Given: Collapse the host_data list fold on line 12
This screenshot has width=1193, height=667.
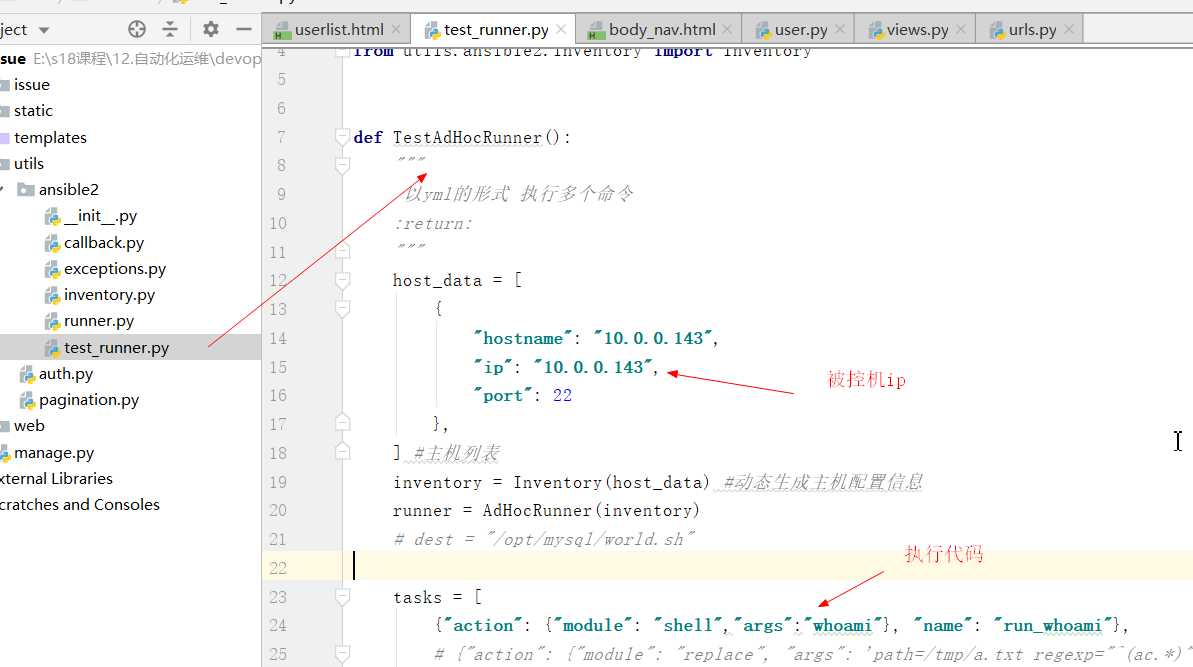Looking at the screenshot, I should click(342, 281).
